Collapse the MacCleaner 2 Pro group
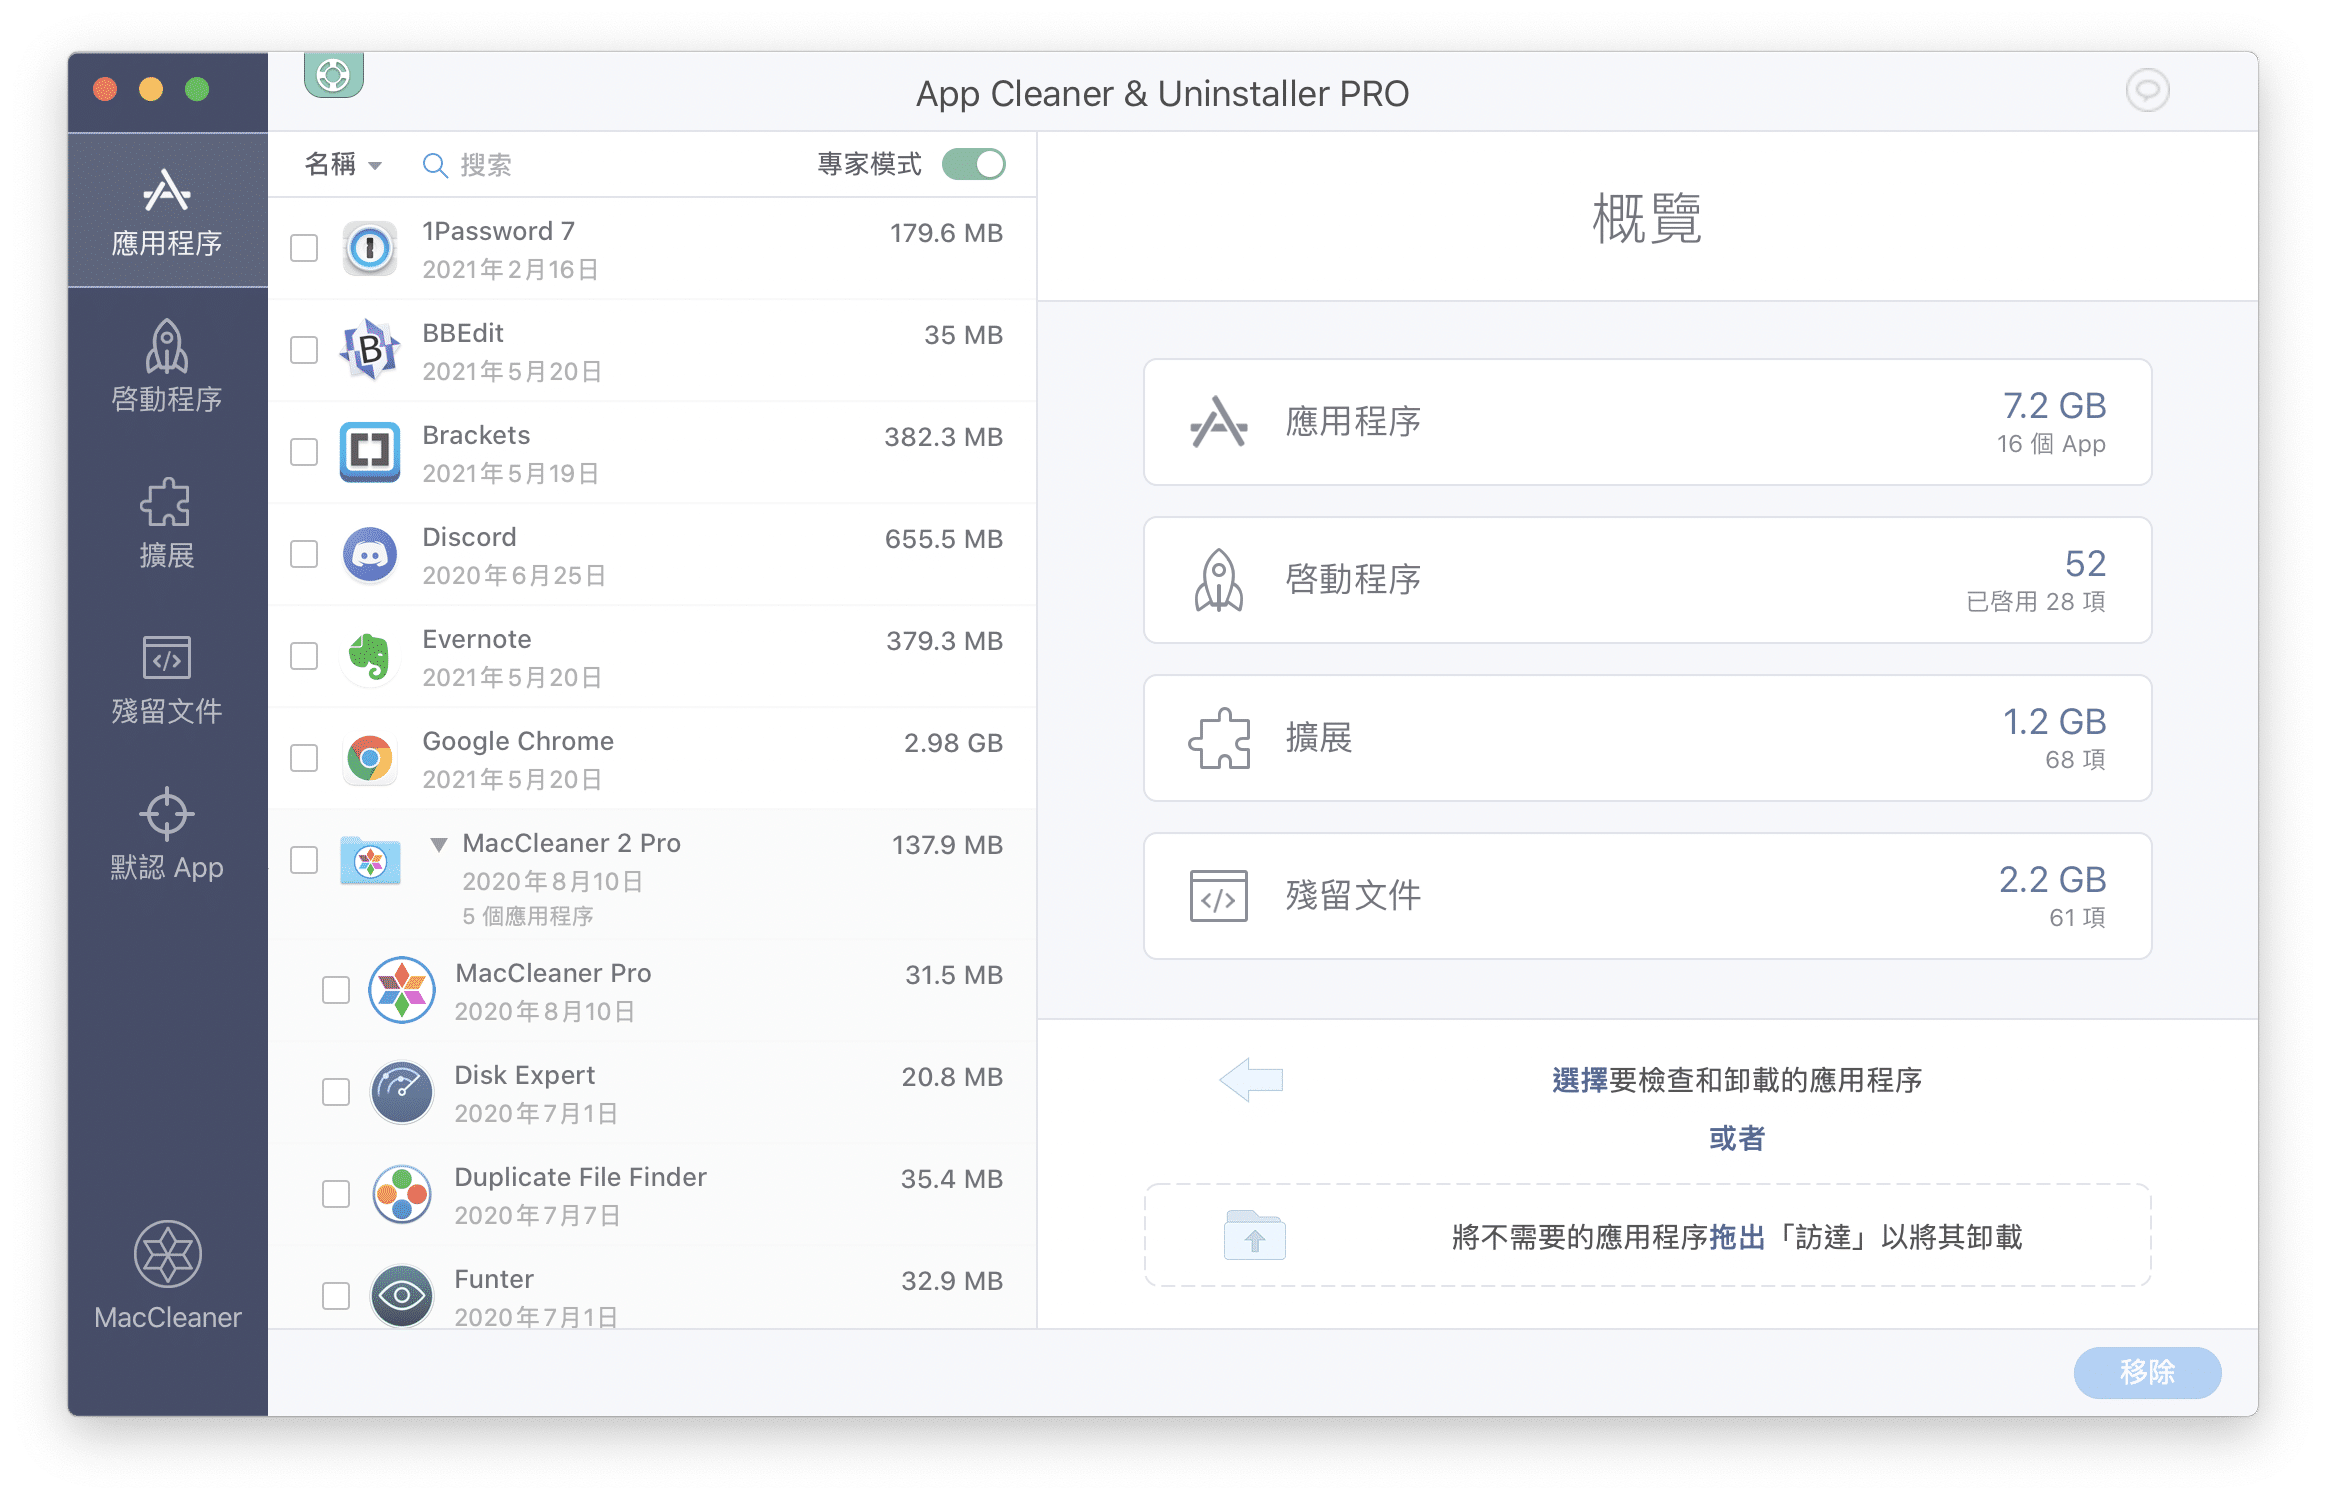Image resolution: width=2326 pixels, height=1500 pixels. pyautogui.click(x=438, y=845)
